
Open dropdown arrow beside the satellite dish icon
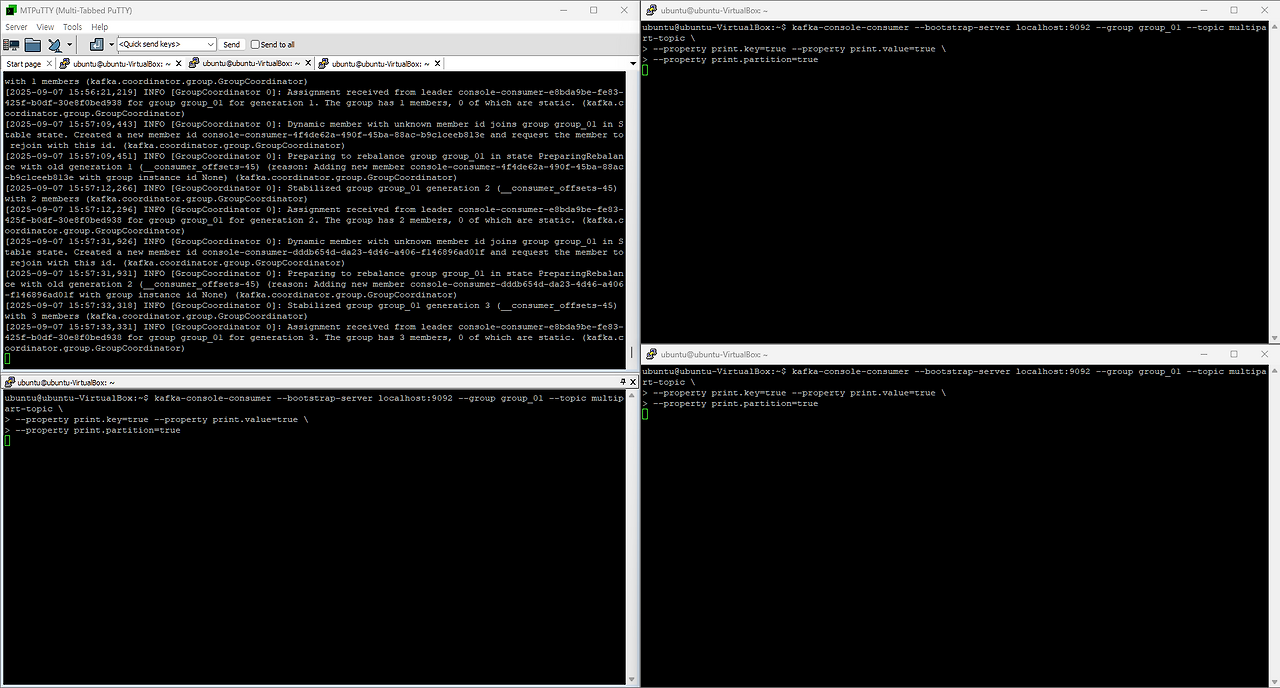pyautogui.click(x=69, y=45)
